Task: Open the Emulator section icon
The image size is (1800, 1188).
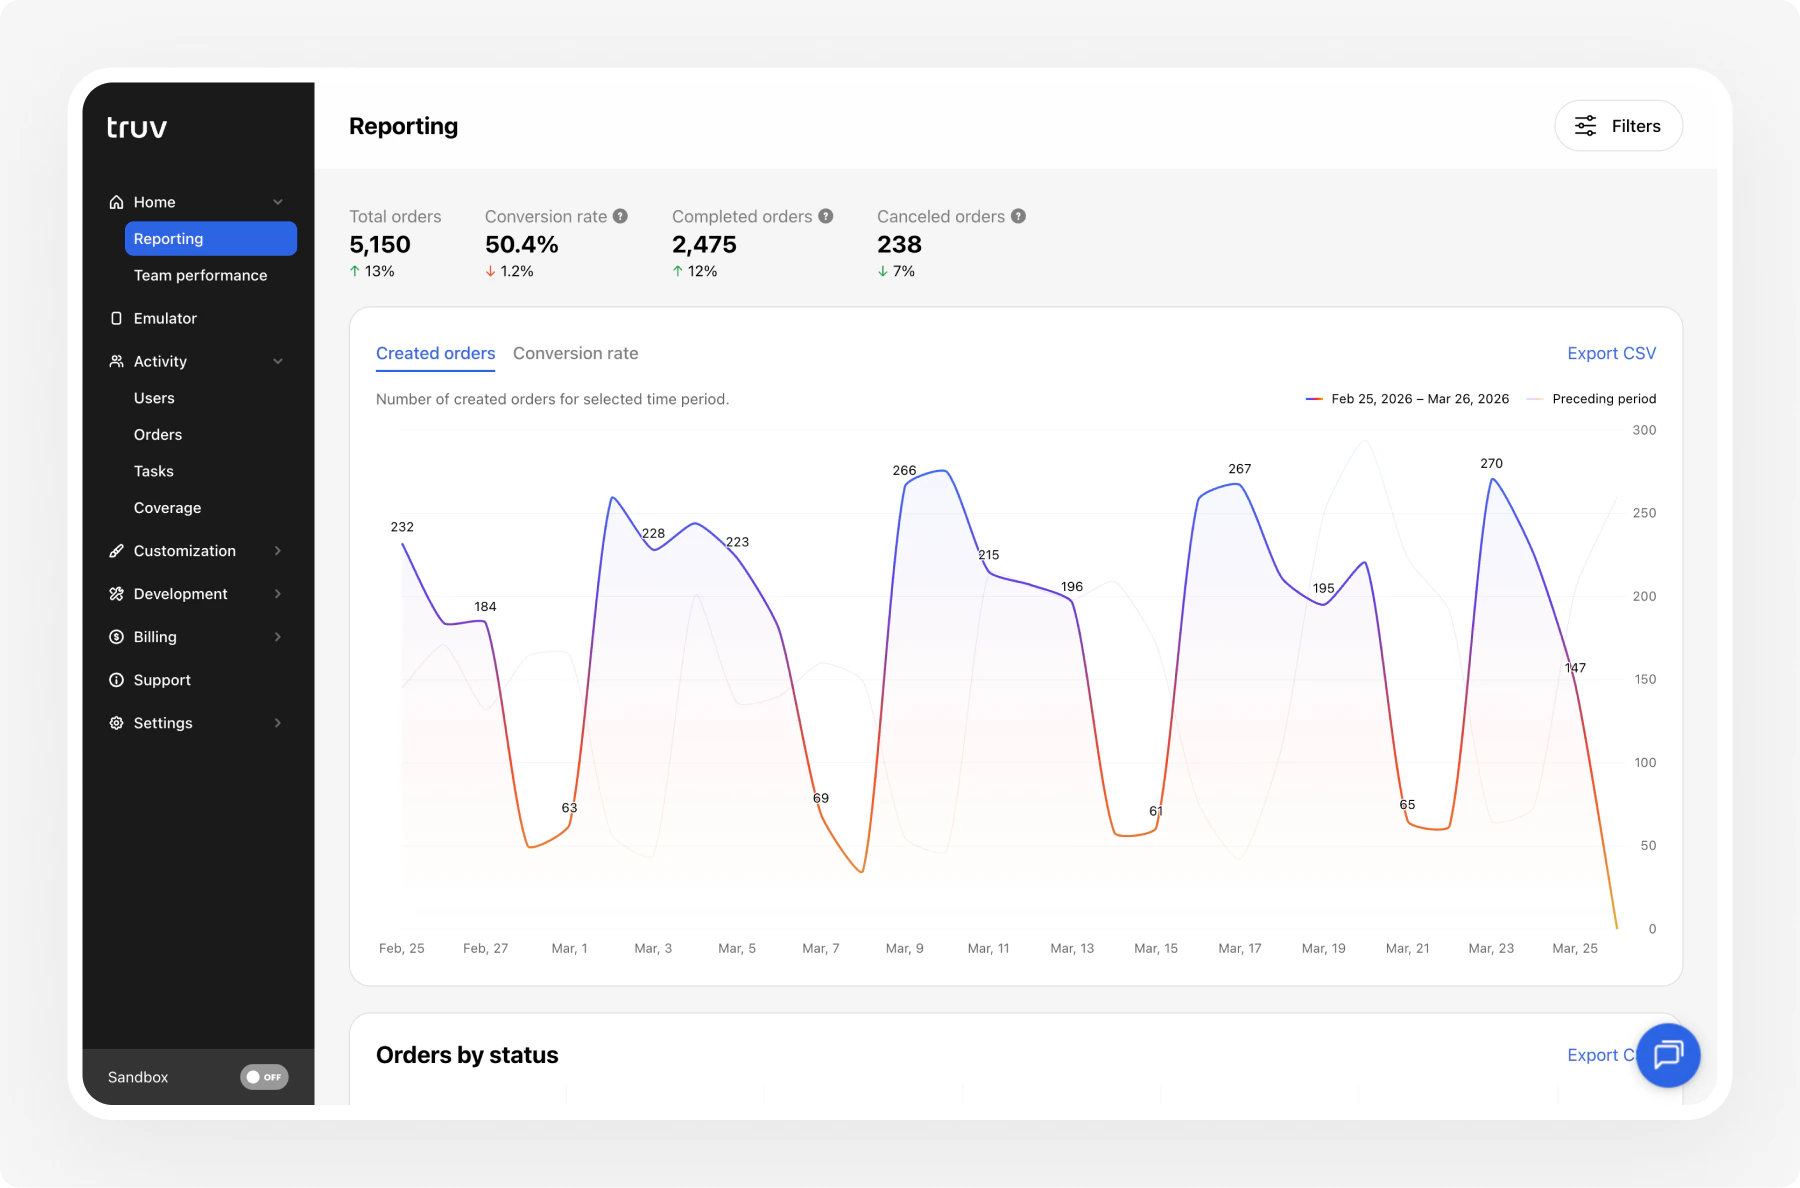Action: click(x=116, y=318)
